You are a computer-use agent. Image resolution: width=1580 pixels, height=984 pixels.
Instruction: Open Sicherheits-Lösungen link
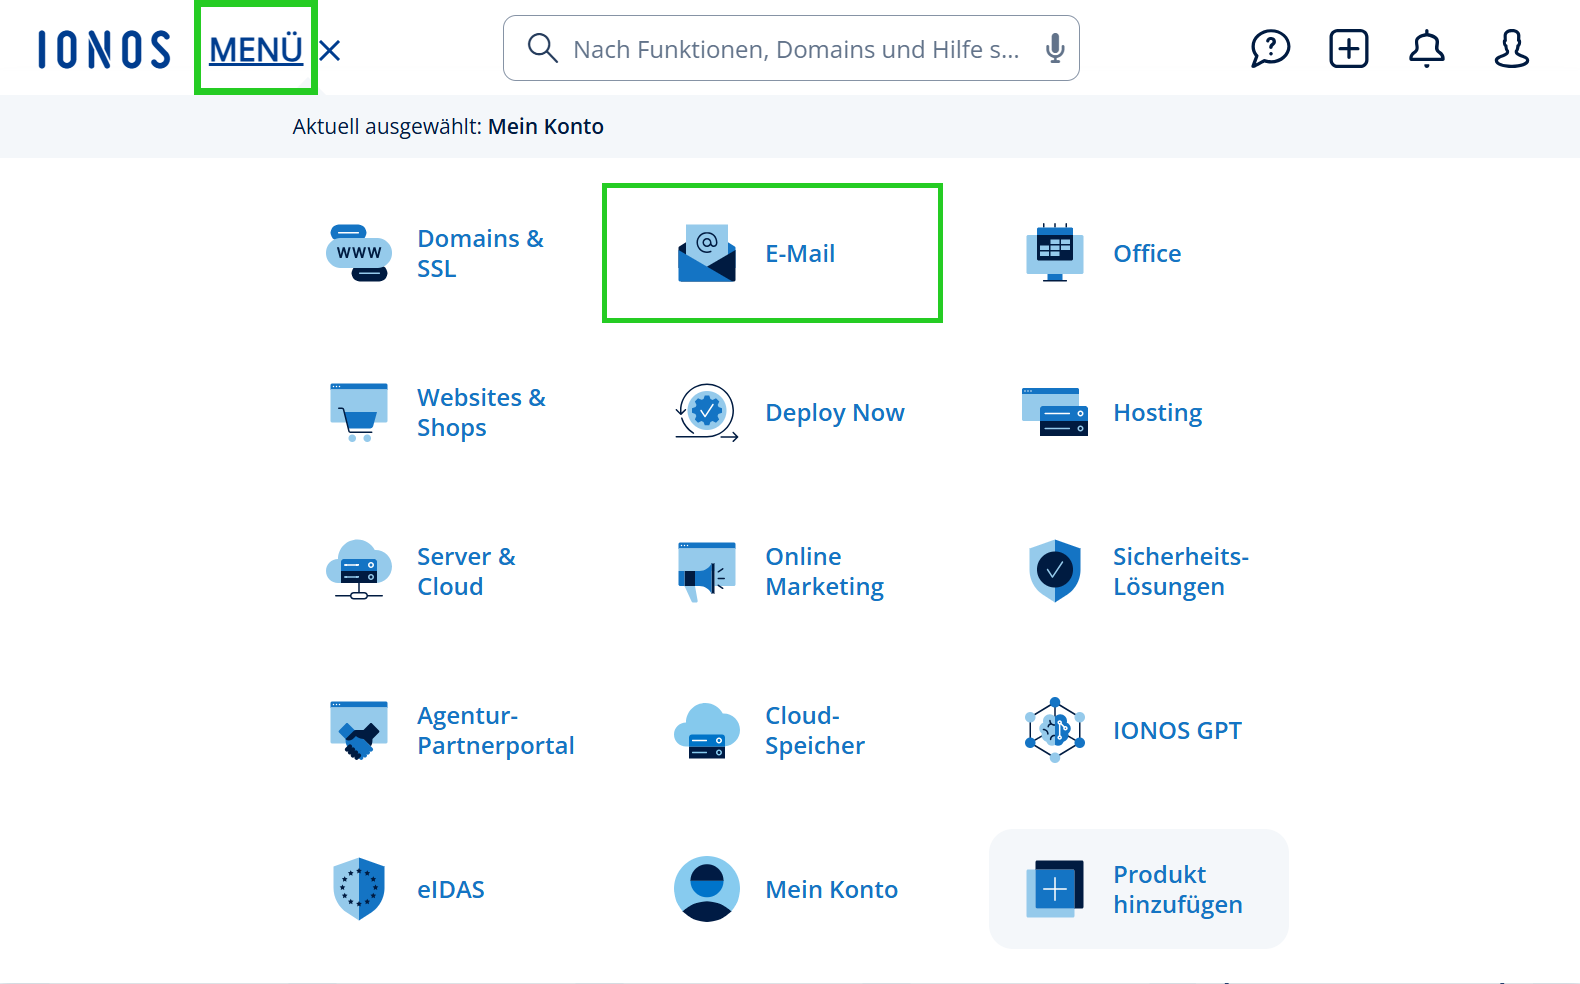pyautogui.click(x=1180, y=571)
